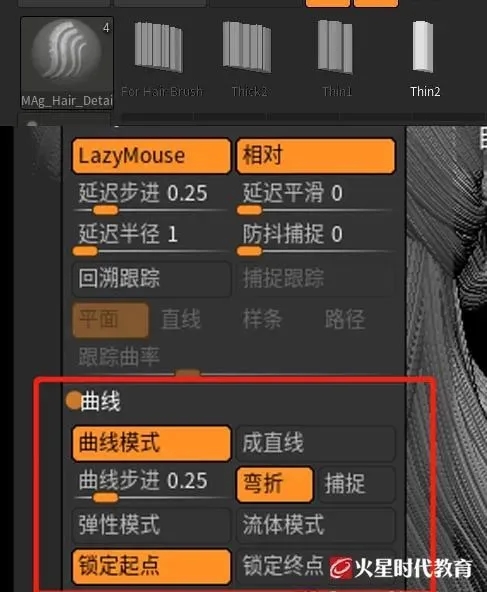The height and width of the screenshot is (592, 487).
Task: Enable 锁定终点 lock end
Action: (283, 566)
